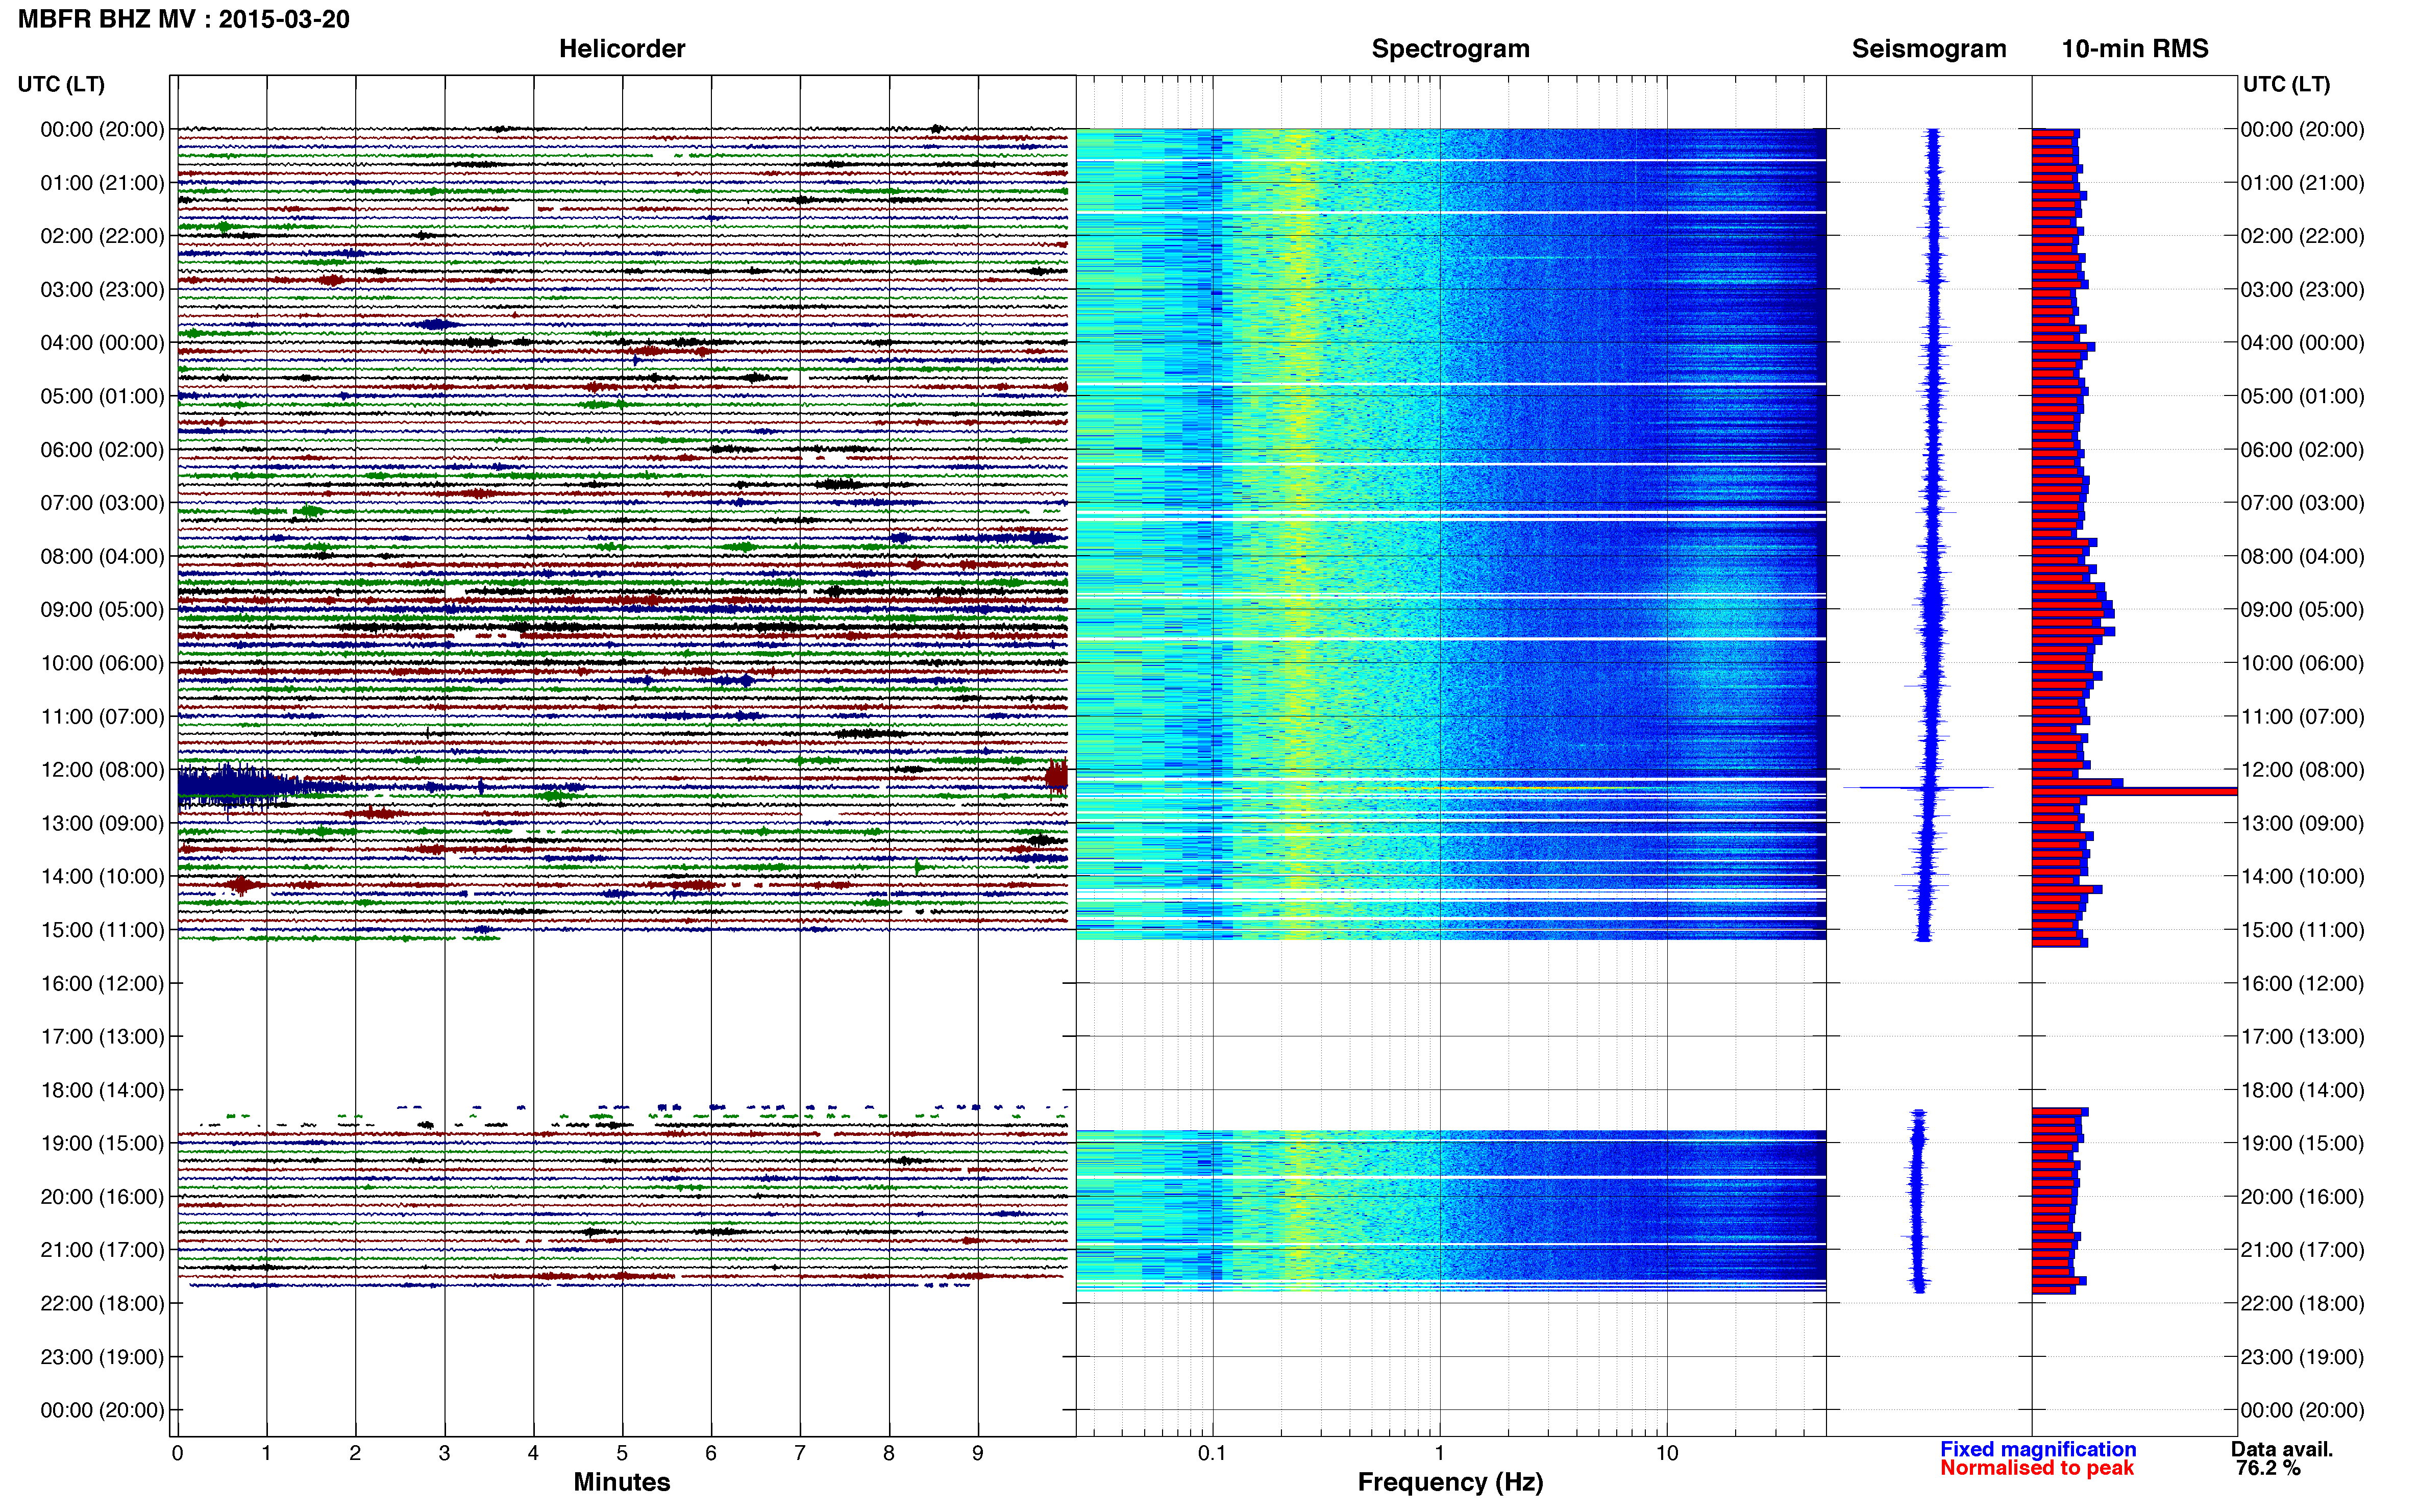
Task: Click '17:00 (13:00)' on the RMS time axis
Action: coord(2303,1037)
